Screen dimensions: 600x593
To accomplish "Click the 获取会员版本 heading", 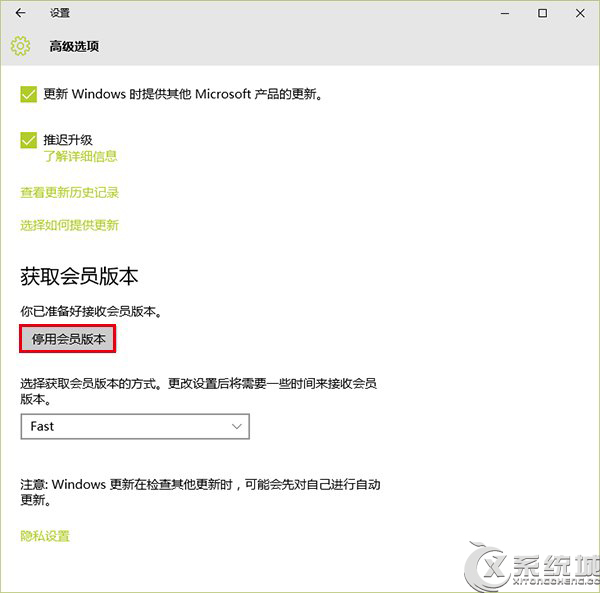I will [79, 276].
